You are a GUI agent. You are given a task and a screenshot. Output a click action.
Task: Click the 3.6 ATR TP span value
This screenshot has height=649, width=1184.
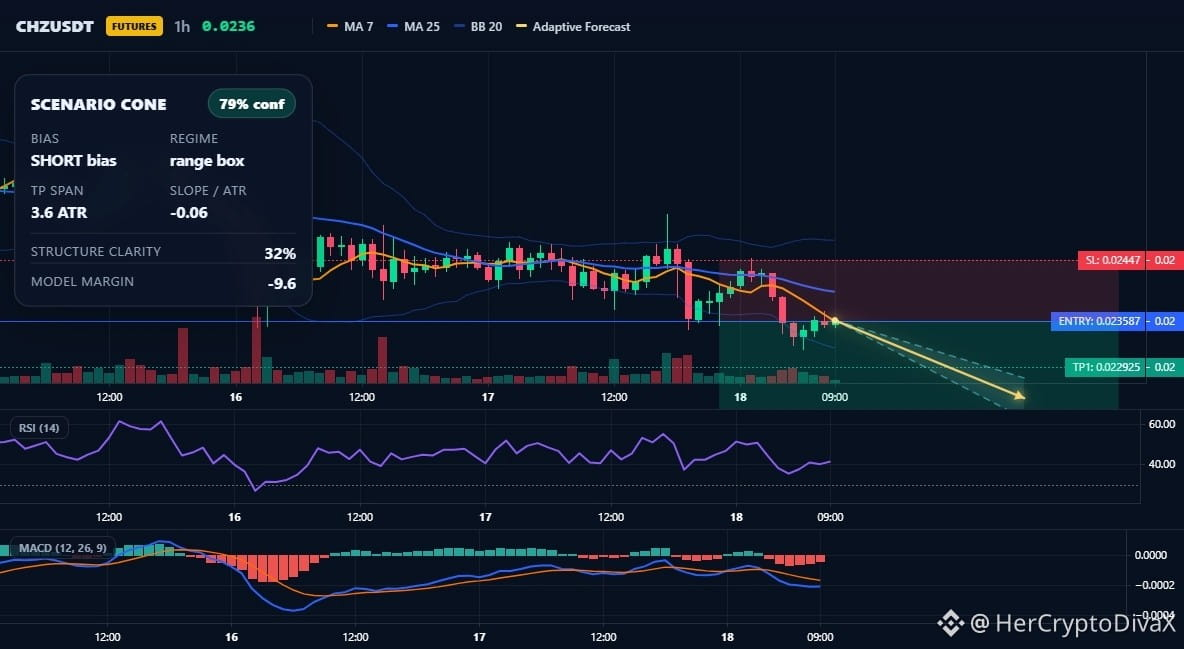[x=59, y=212]
